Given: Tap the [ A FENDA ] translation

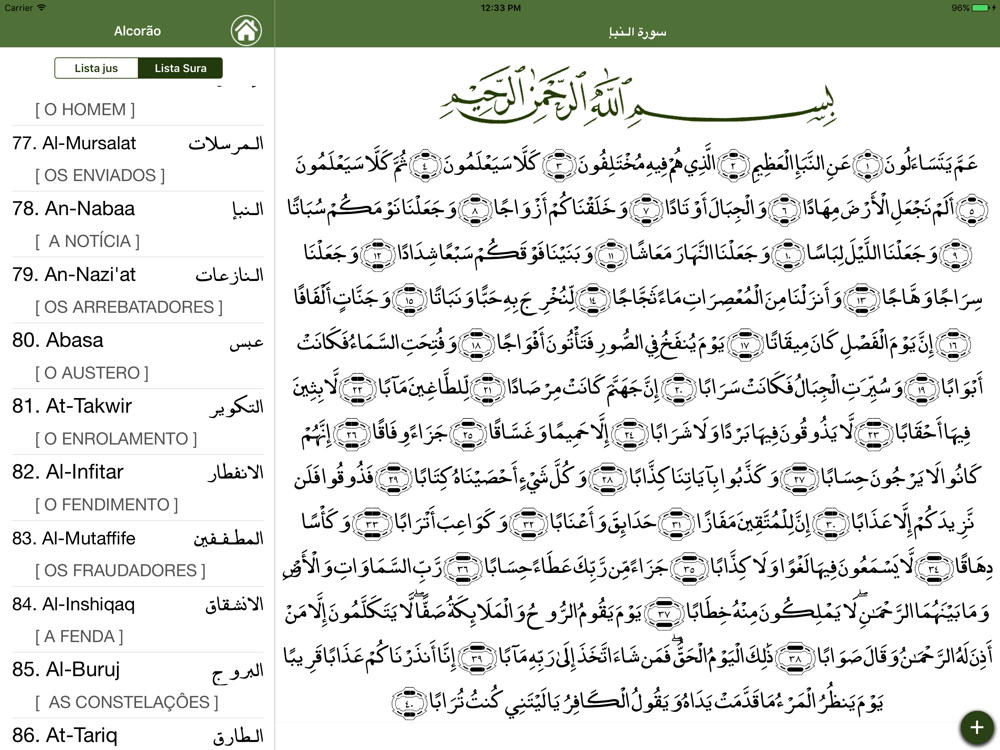Looking at the screenshot, I should (79, 636).
